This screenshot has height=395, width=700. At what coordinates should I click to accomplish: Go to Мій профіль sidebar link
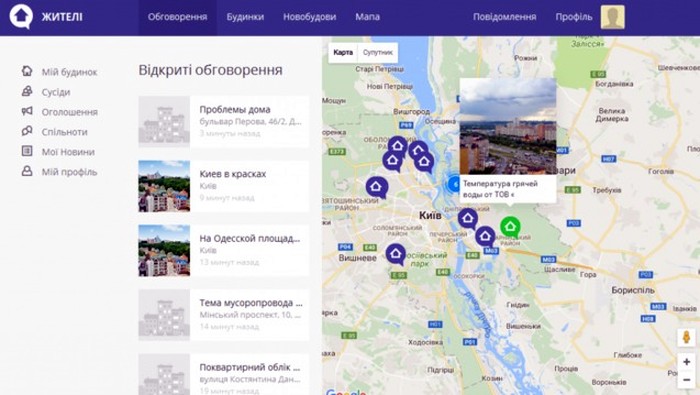(69, 172)
